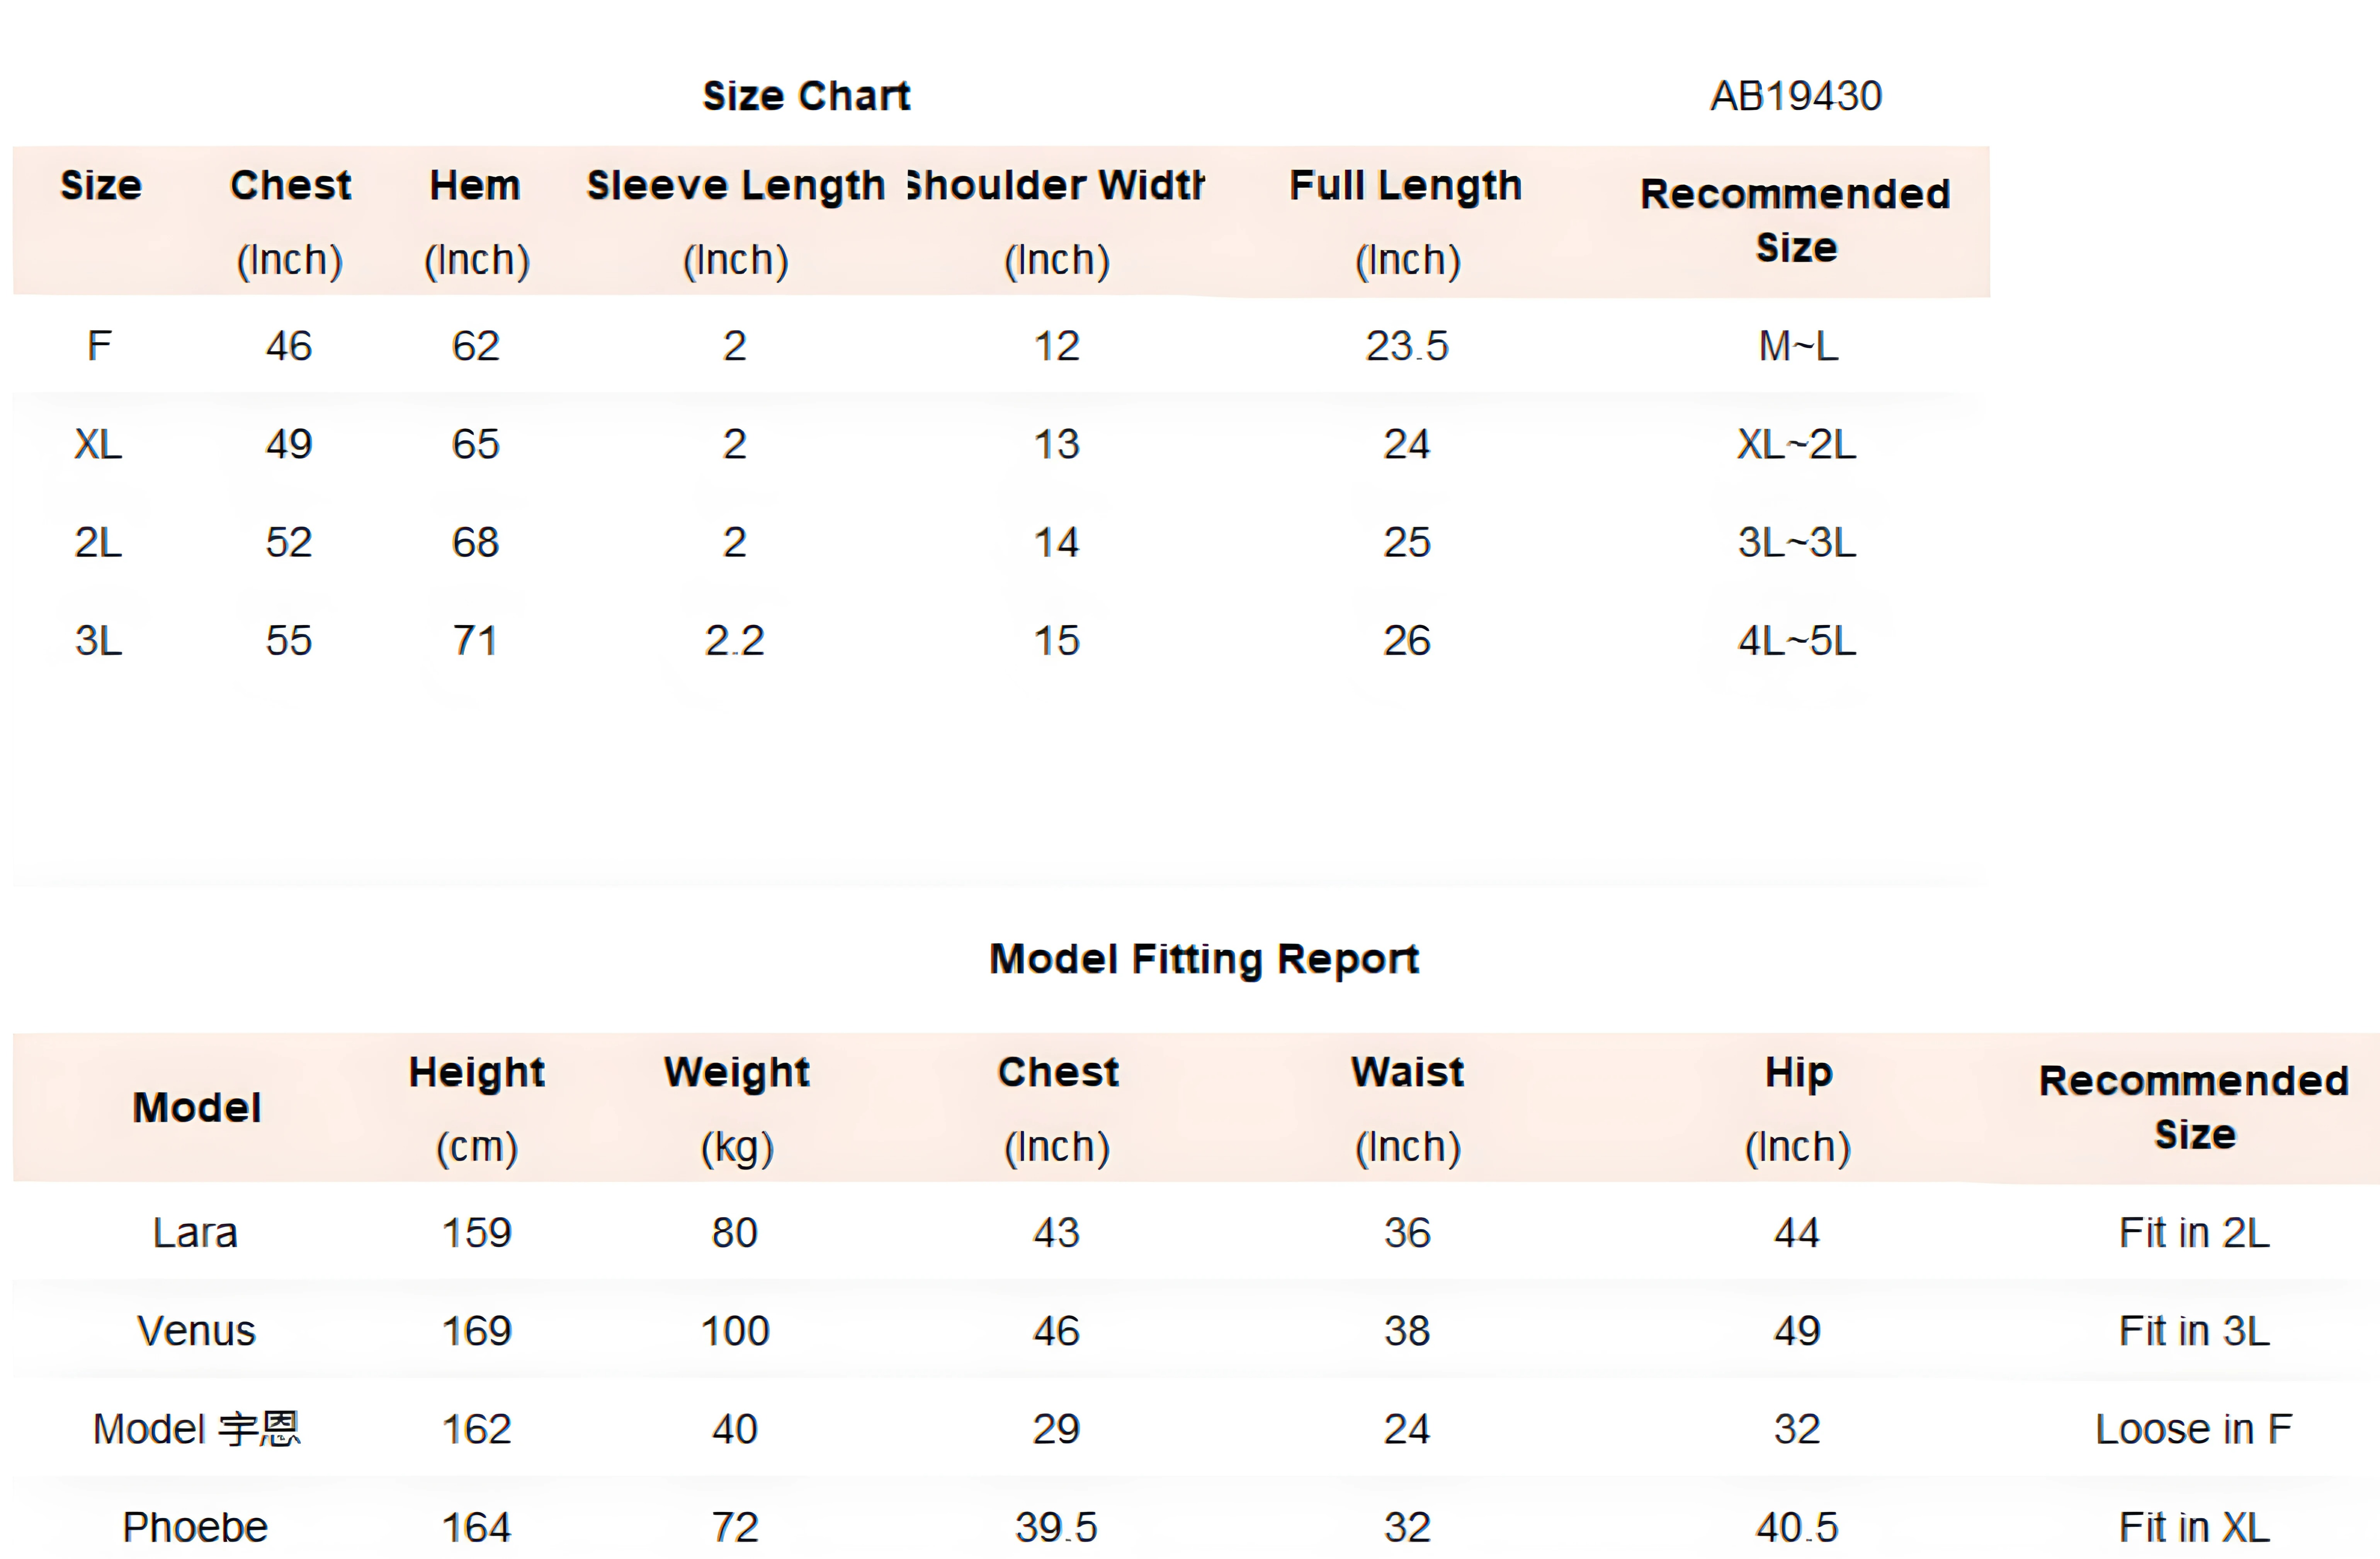Click Venus's weight value 100
The image size is (2380, 1559).
coord(735,1331)
